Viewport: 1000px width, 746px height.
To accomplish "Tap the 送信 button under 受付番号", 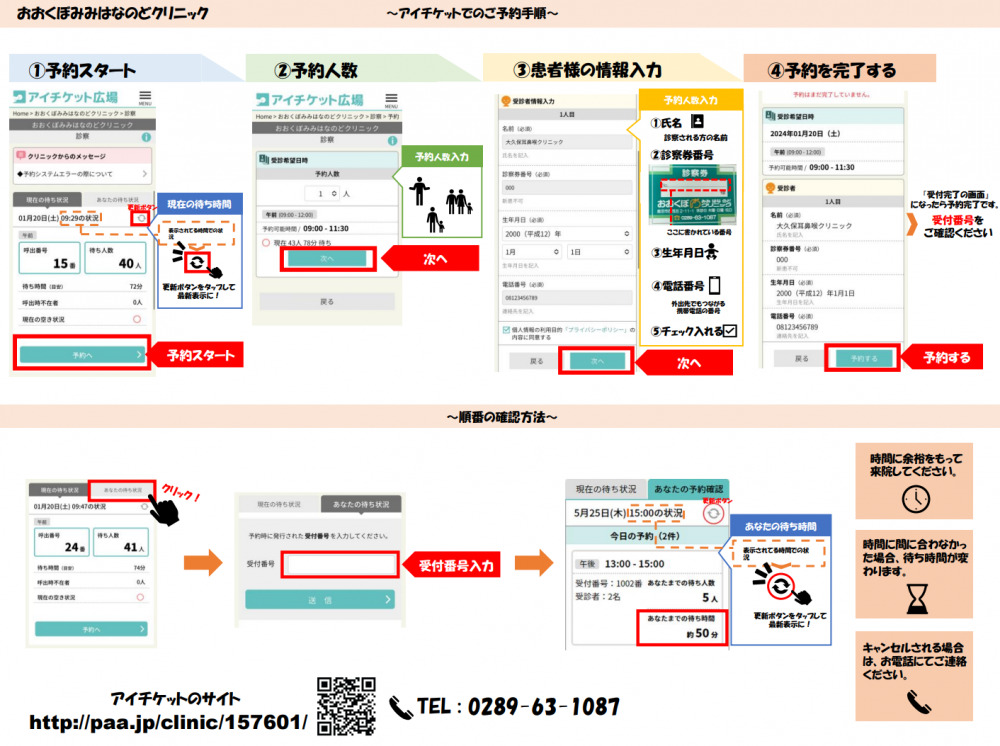I will (x=320, y=599).
